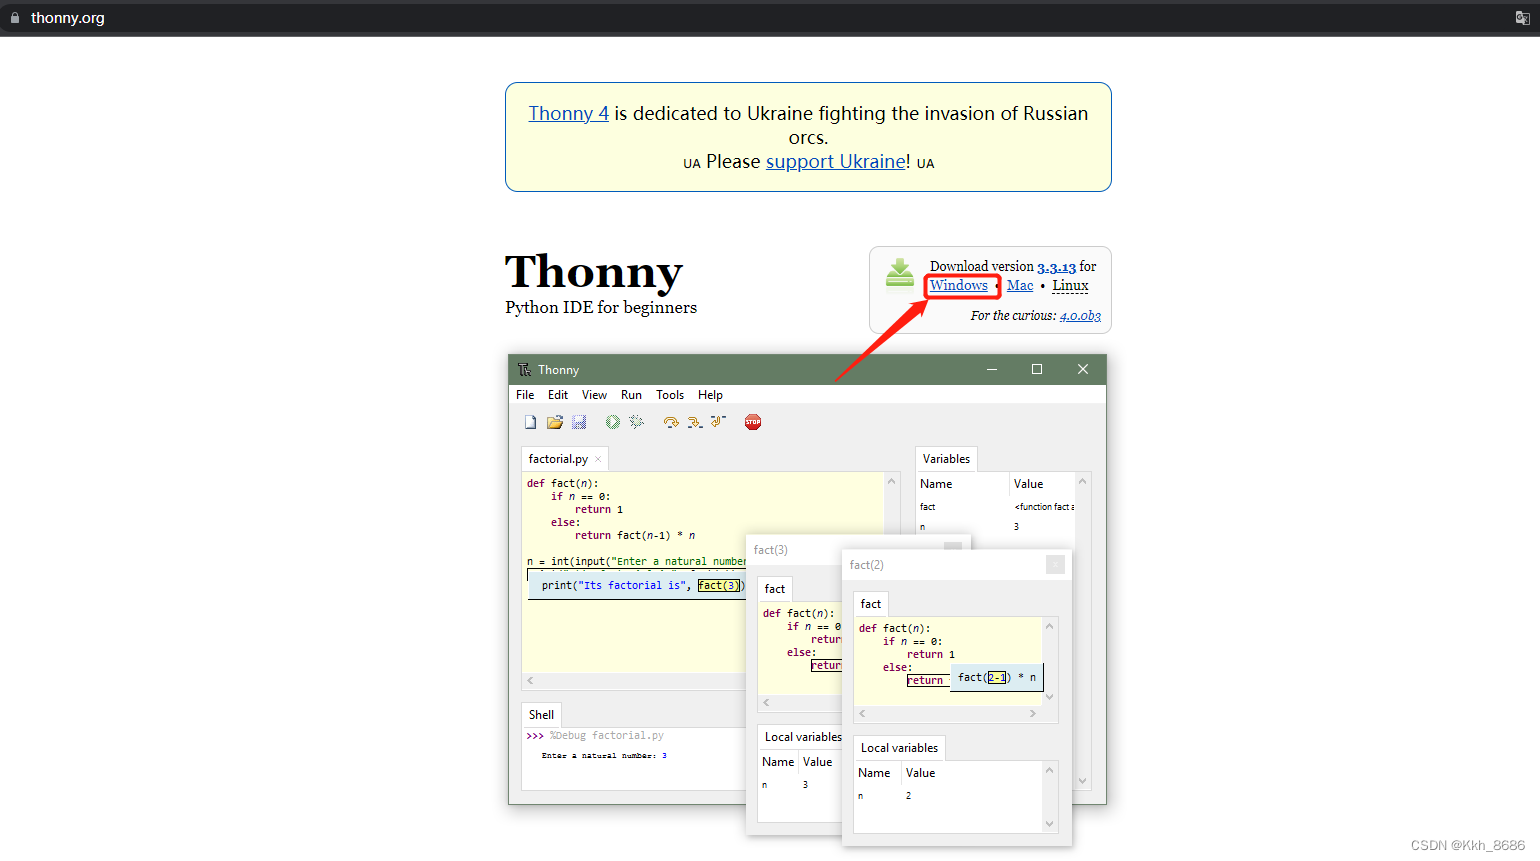The image size is (1540, 861).
Task: Open the Thonny 4 link
Action: point(568,113)
